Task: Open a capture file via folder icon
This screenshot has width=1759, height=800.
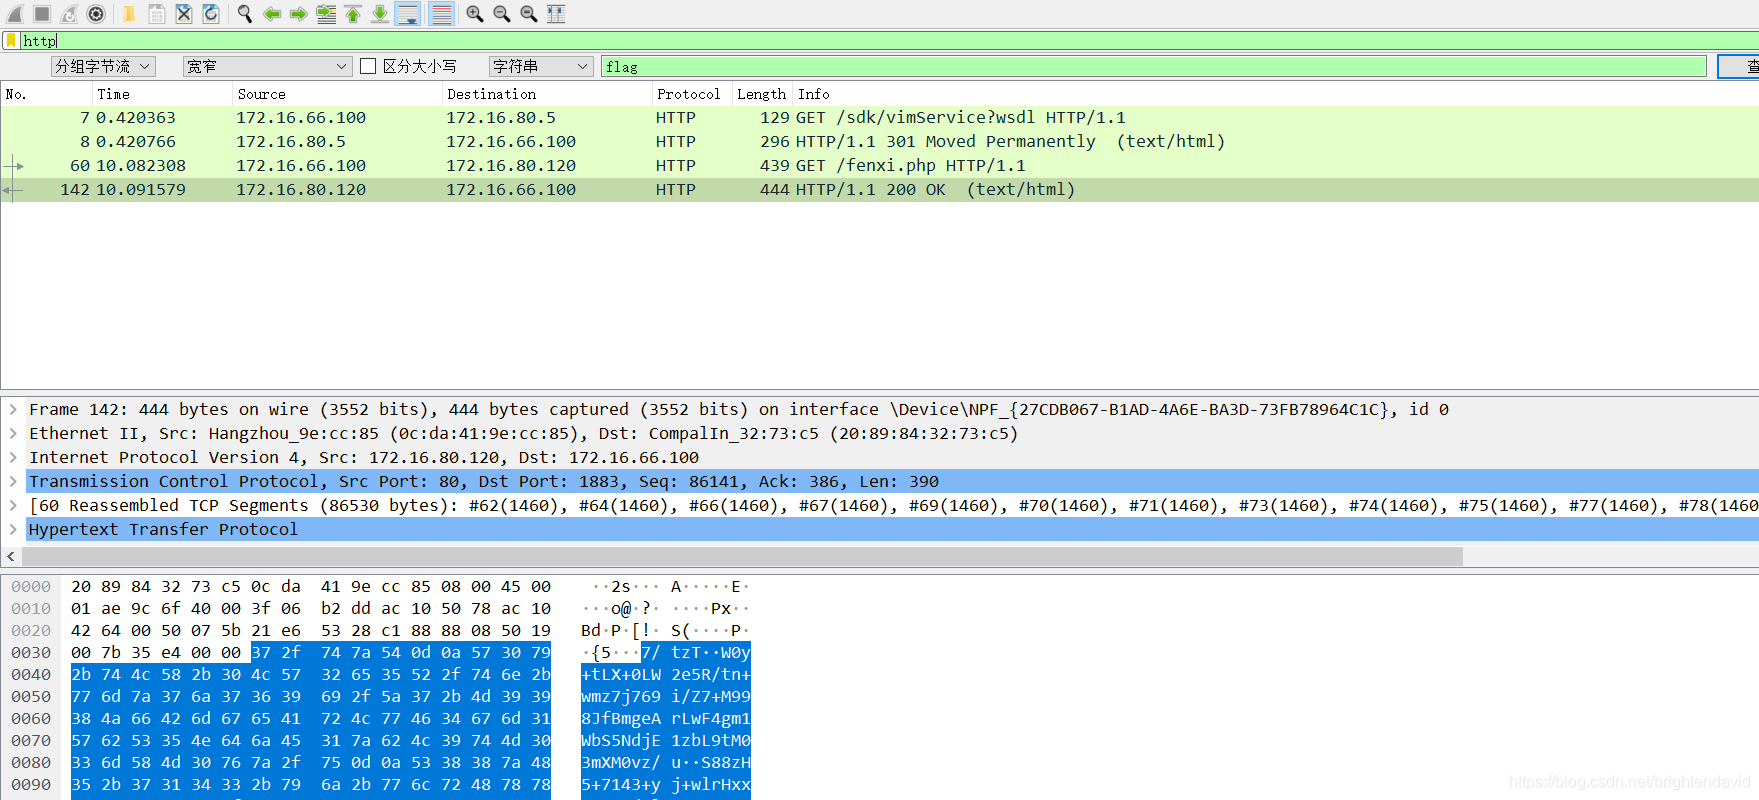Action: pyautogui.click(x=129, y=13)
